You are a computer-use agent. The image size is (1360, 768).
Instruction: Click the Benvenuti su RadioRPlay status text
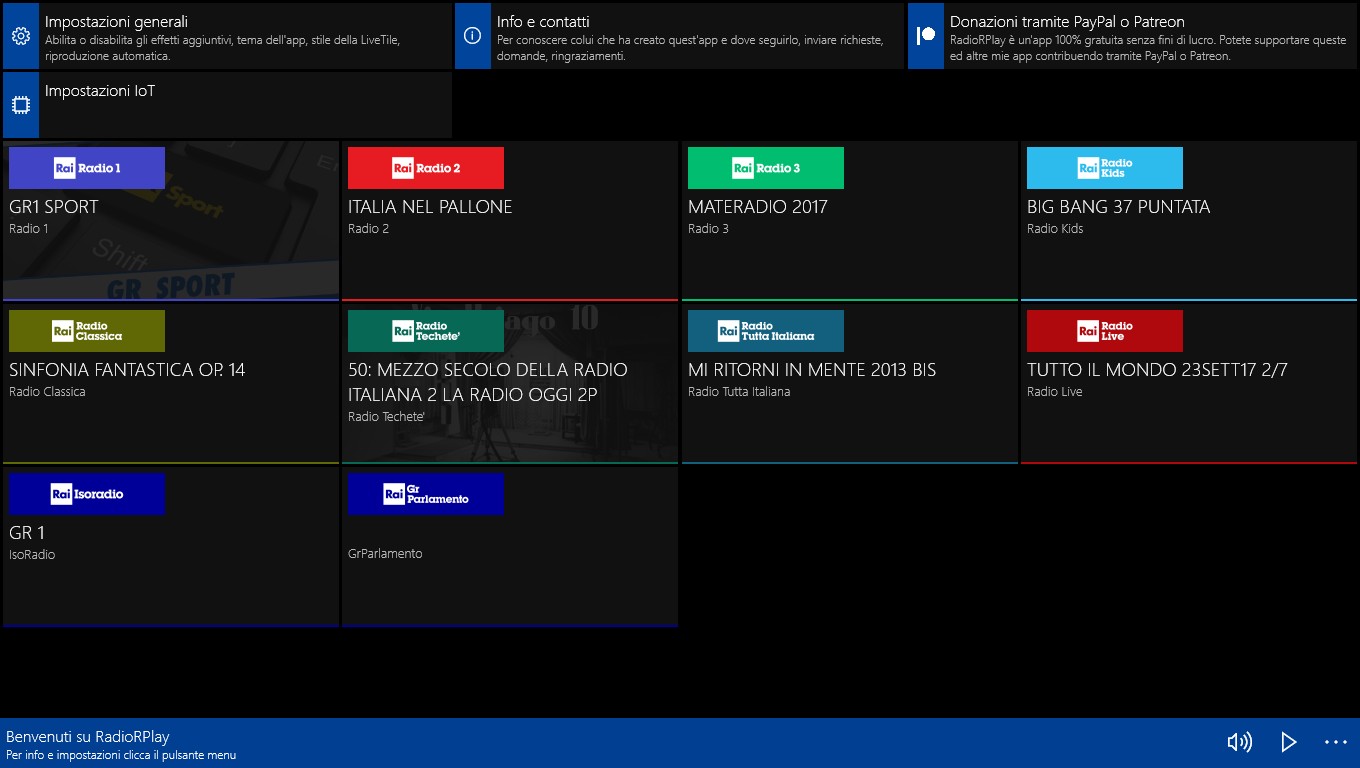pyautogui.click(x=88, y=737)
